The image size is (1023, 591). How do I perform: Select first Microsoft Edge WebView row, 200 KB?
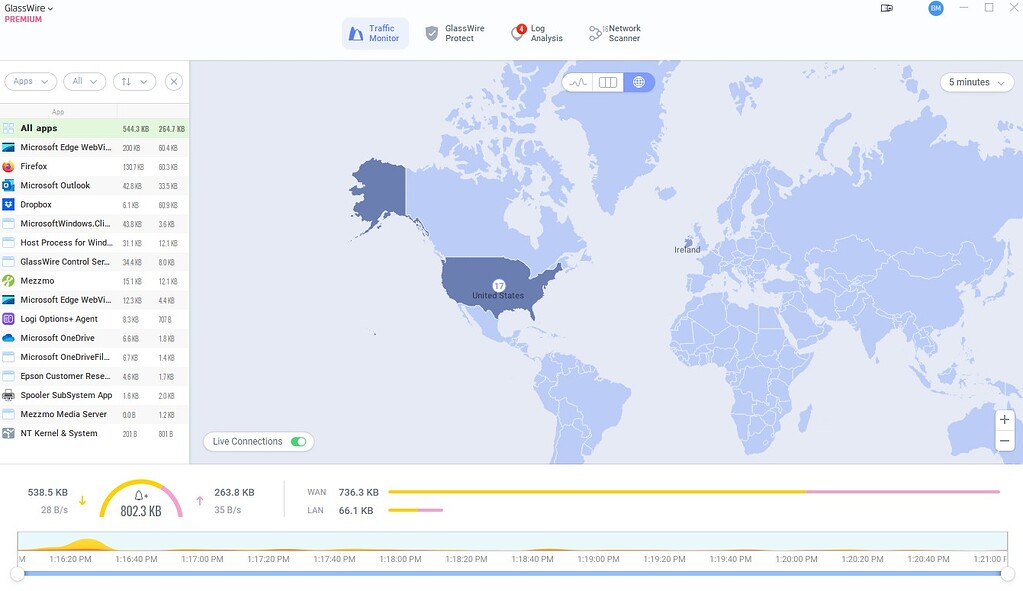[x=95, y=147]
